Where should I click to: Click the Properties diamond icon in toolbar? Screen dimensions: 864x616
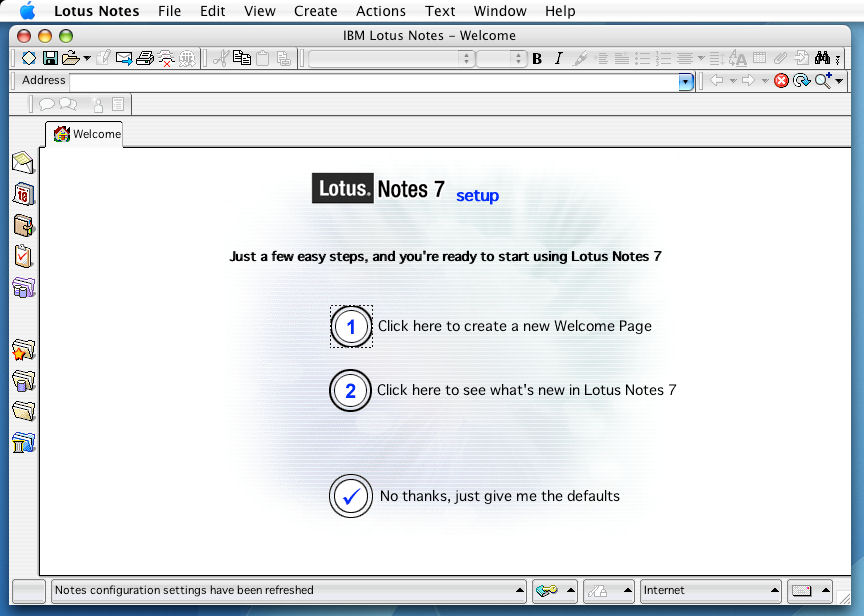click(29, 58)
